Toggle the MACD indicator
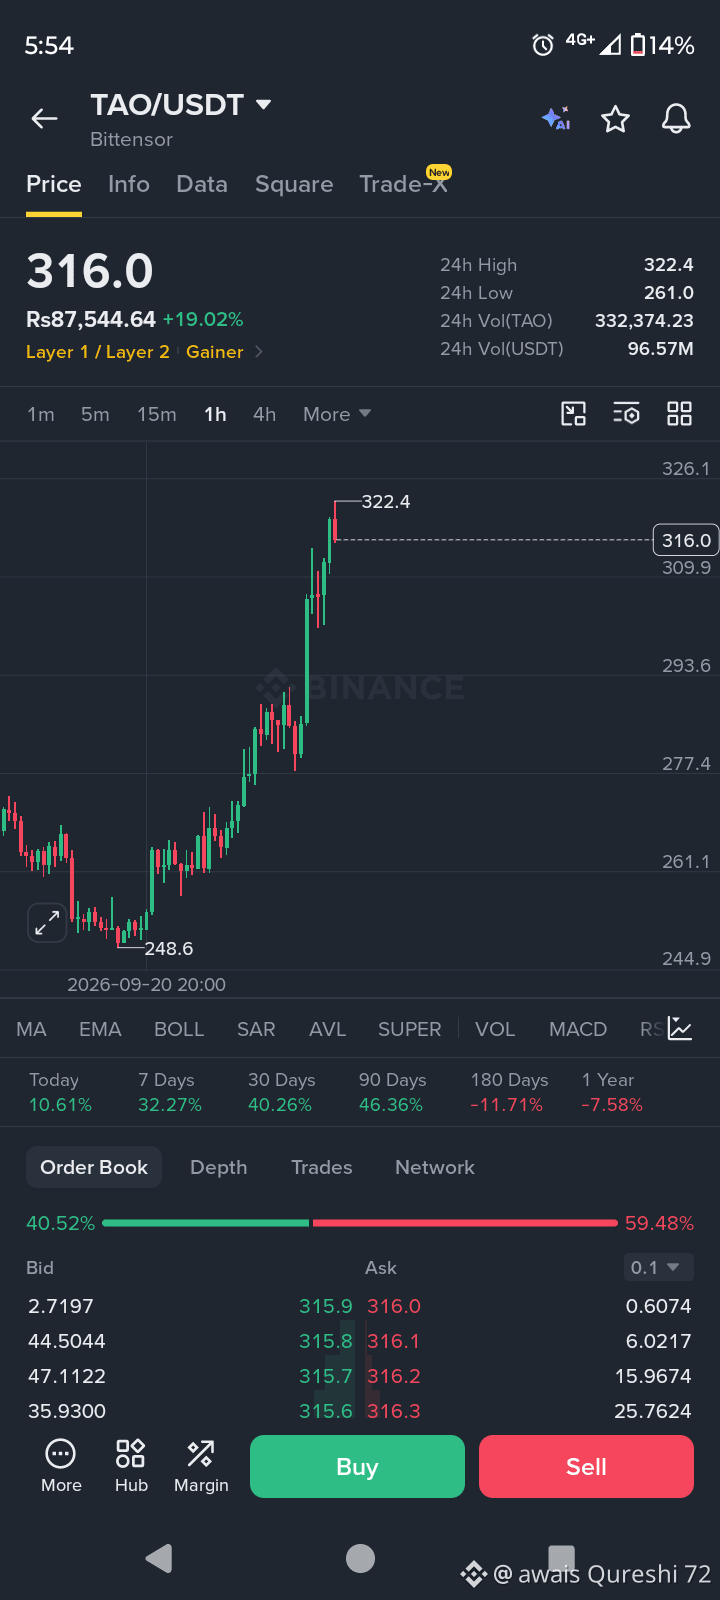The width and height of the screenshot is (720, 1600). (x=578, y=1029)
